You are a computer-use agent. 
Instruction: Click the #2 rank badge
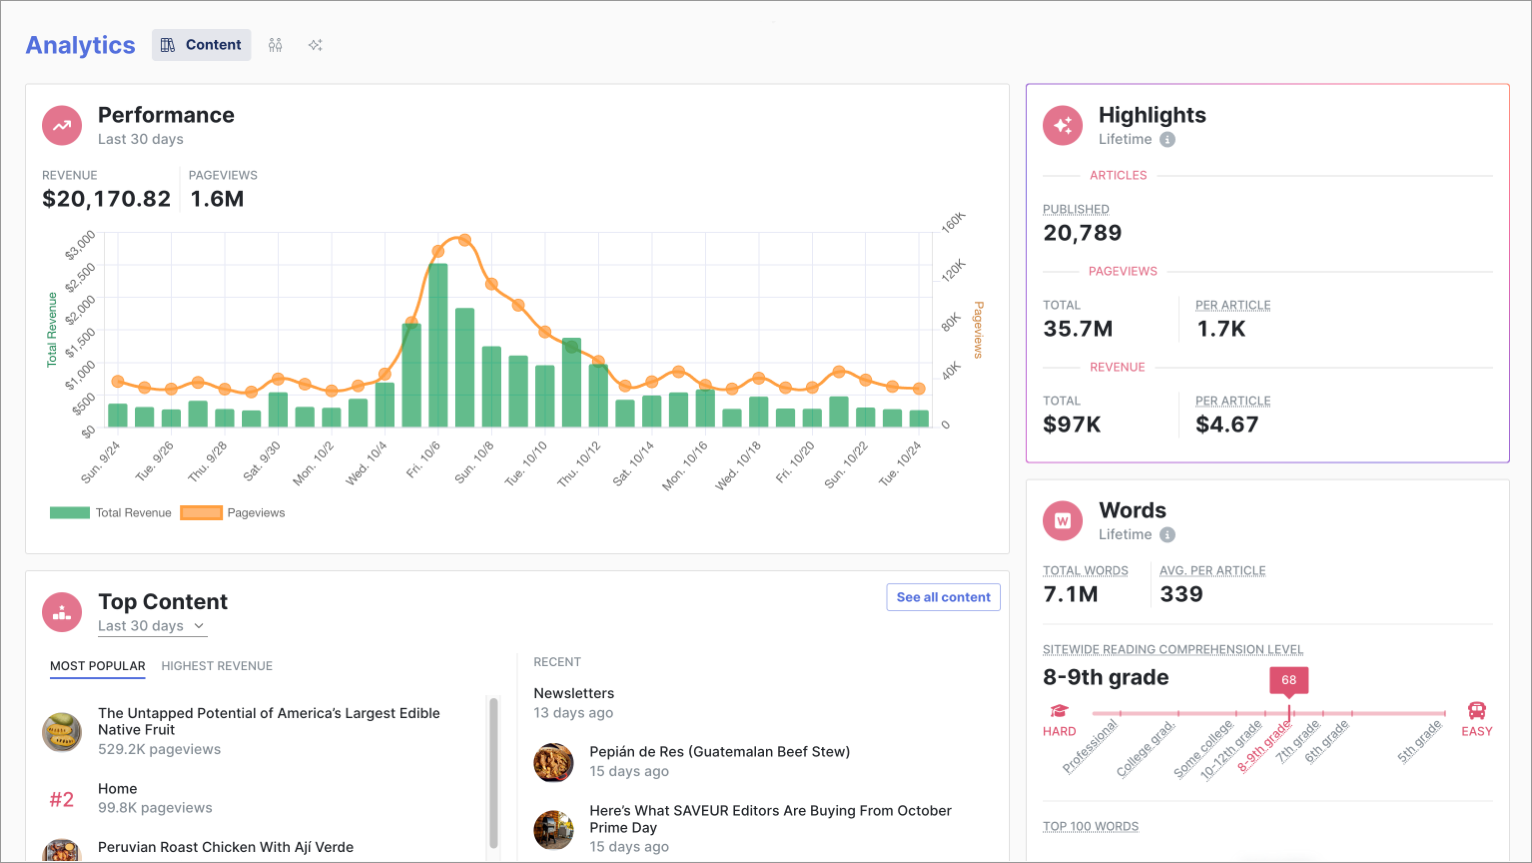[x=62, y=799]
